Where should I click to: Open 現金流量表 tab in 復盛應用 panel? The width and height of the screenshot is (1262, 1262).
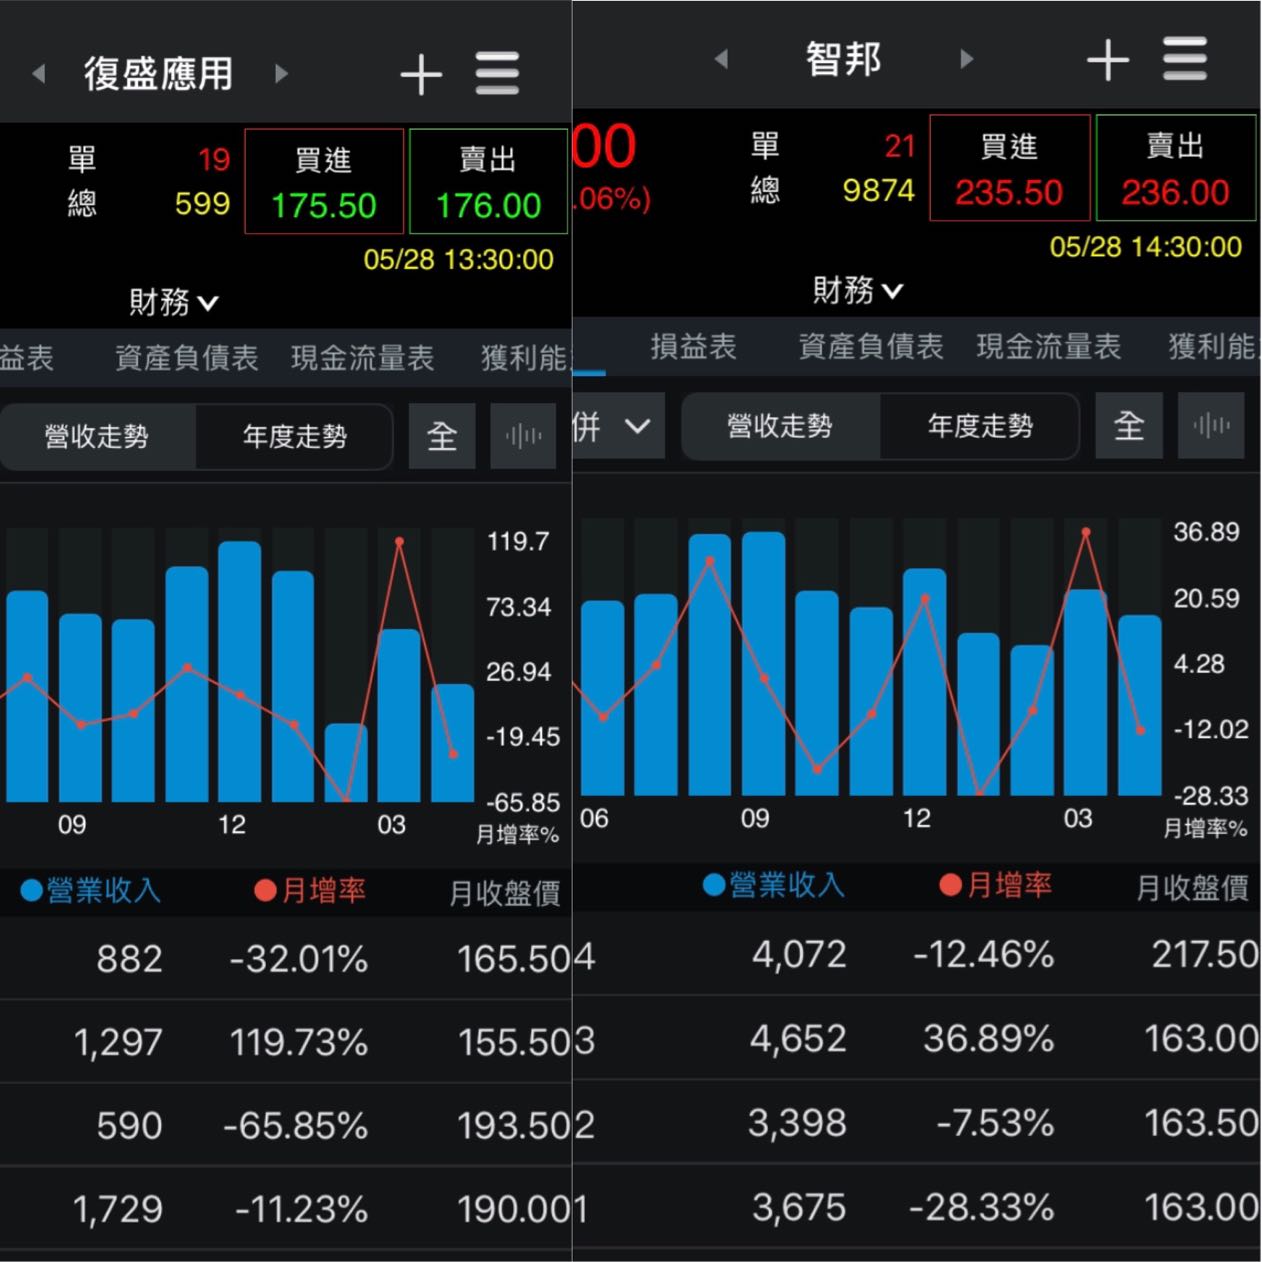click(x=362, y=358)
